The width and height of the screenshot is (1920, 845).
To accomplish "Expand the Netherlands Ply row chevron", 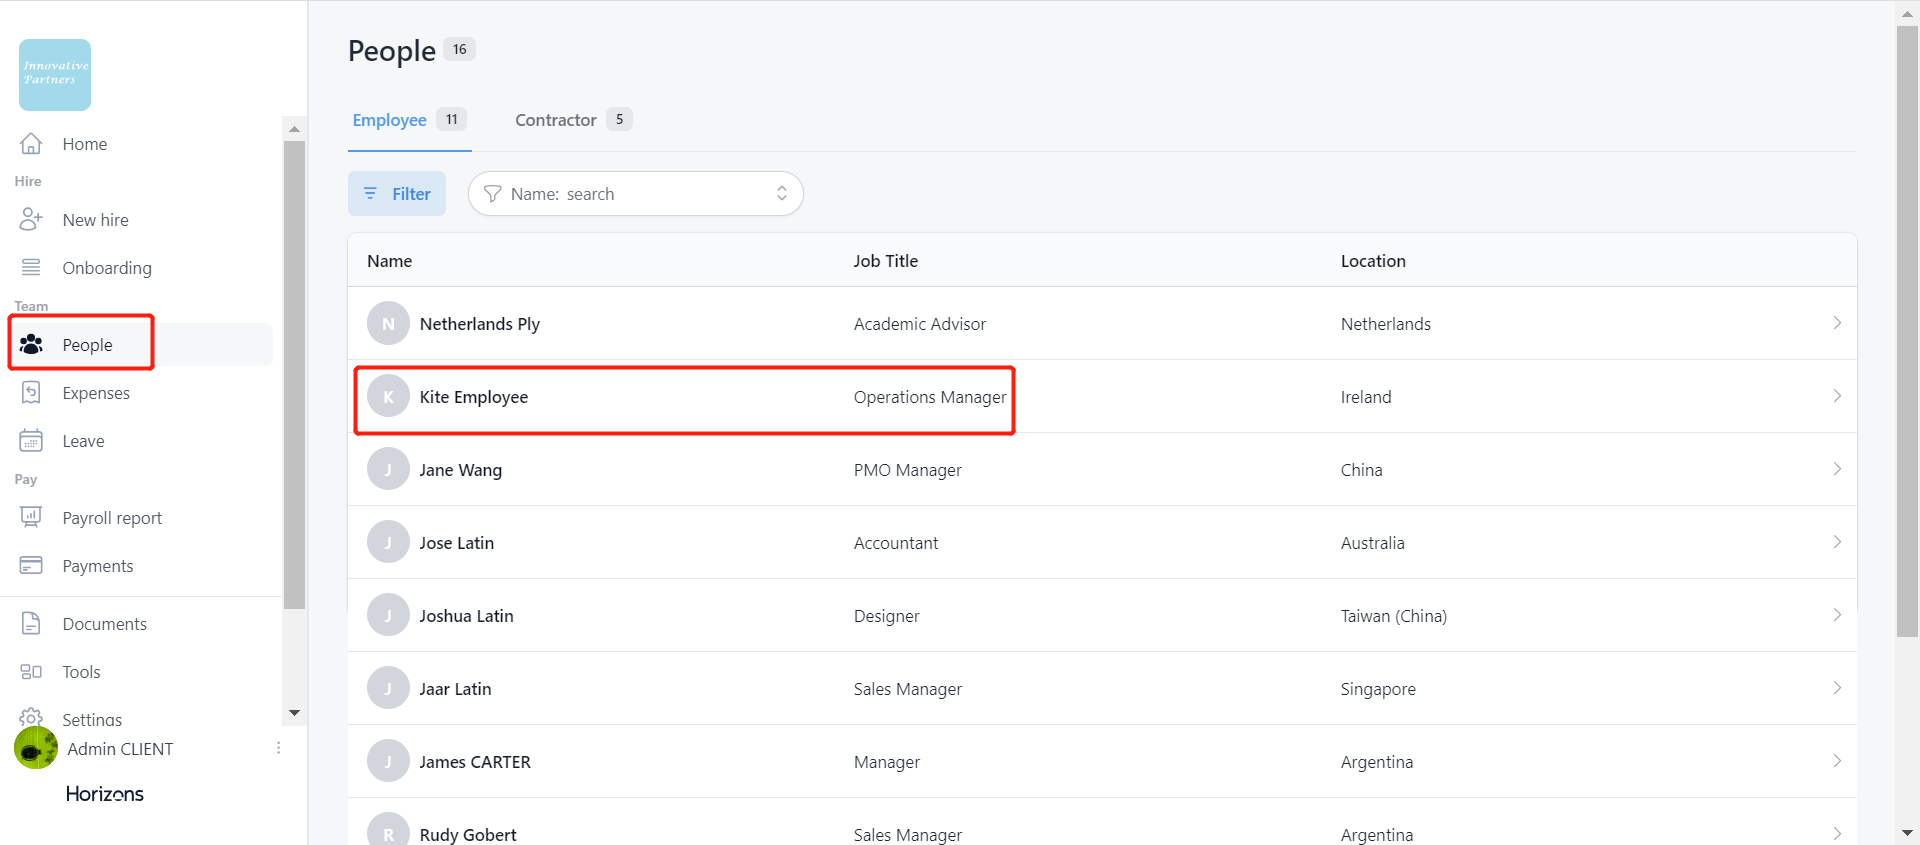I will point(1836,323).
